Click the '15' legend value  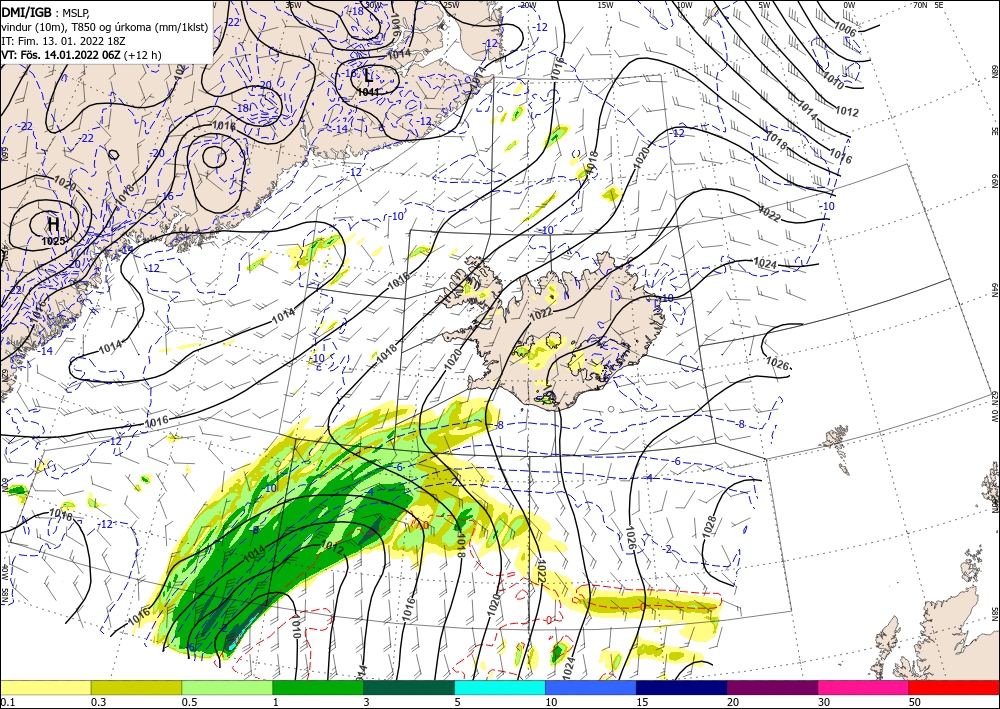coord(642,702)
